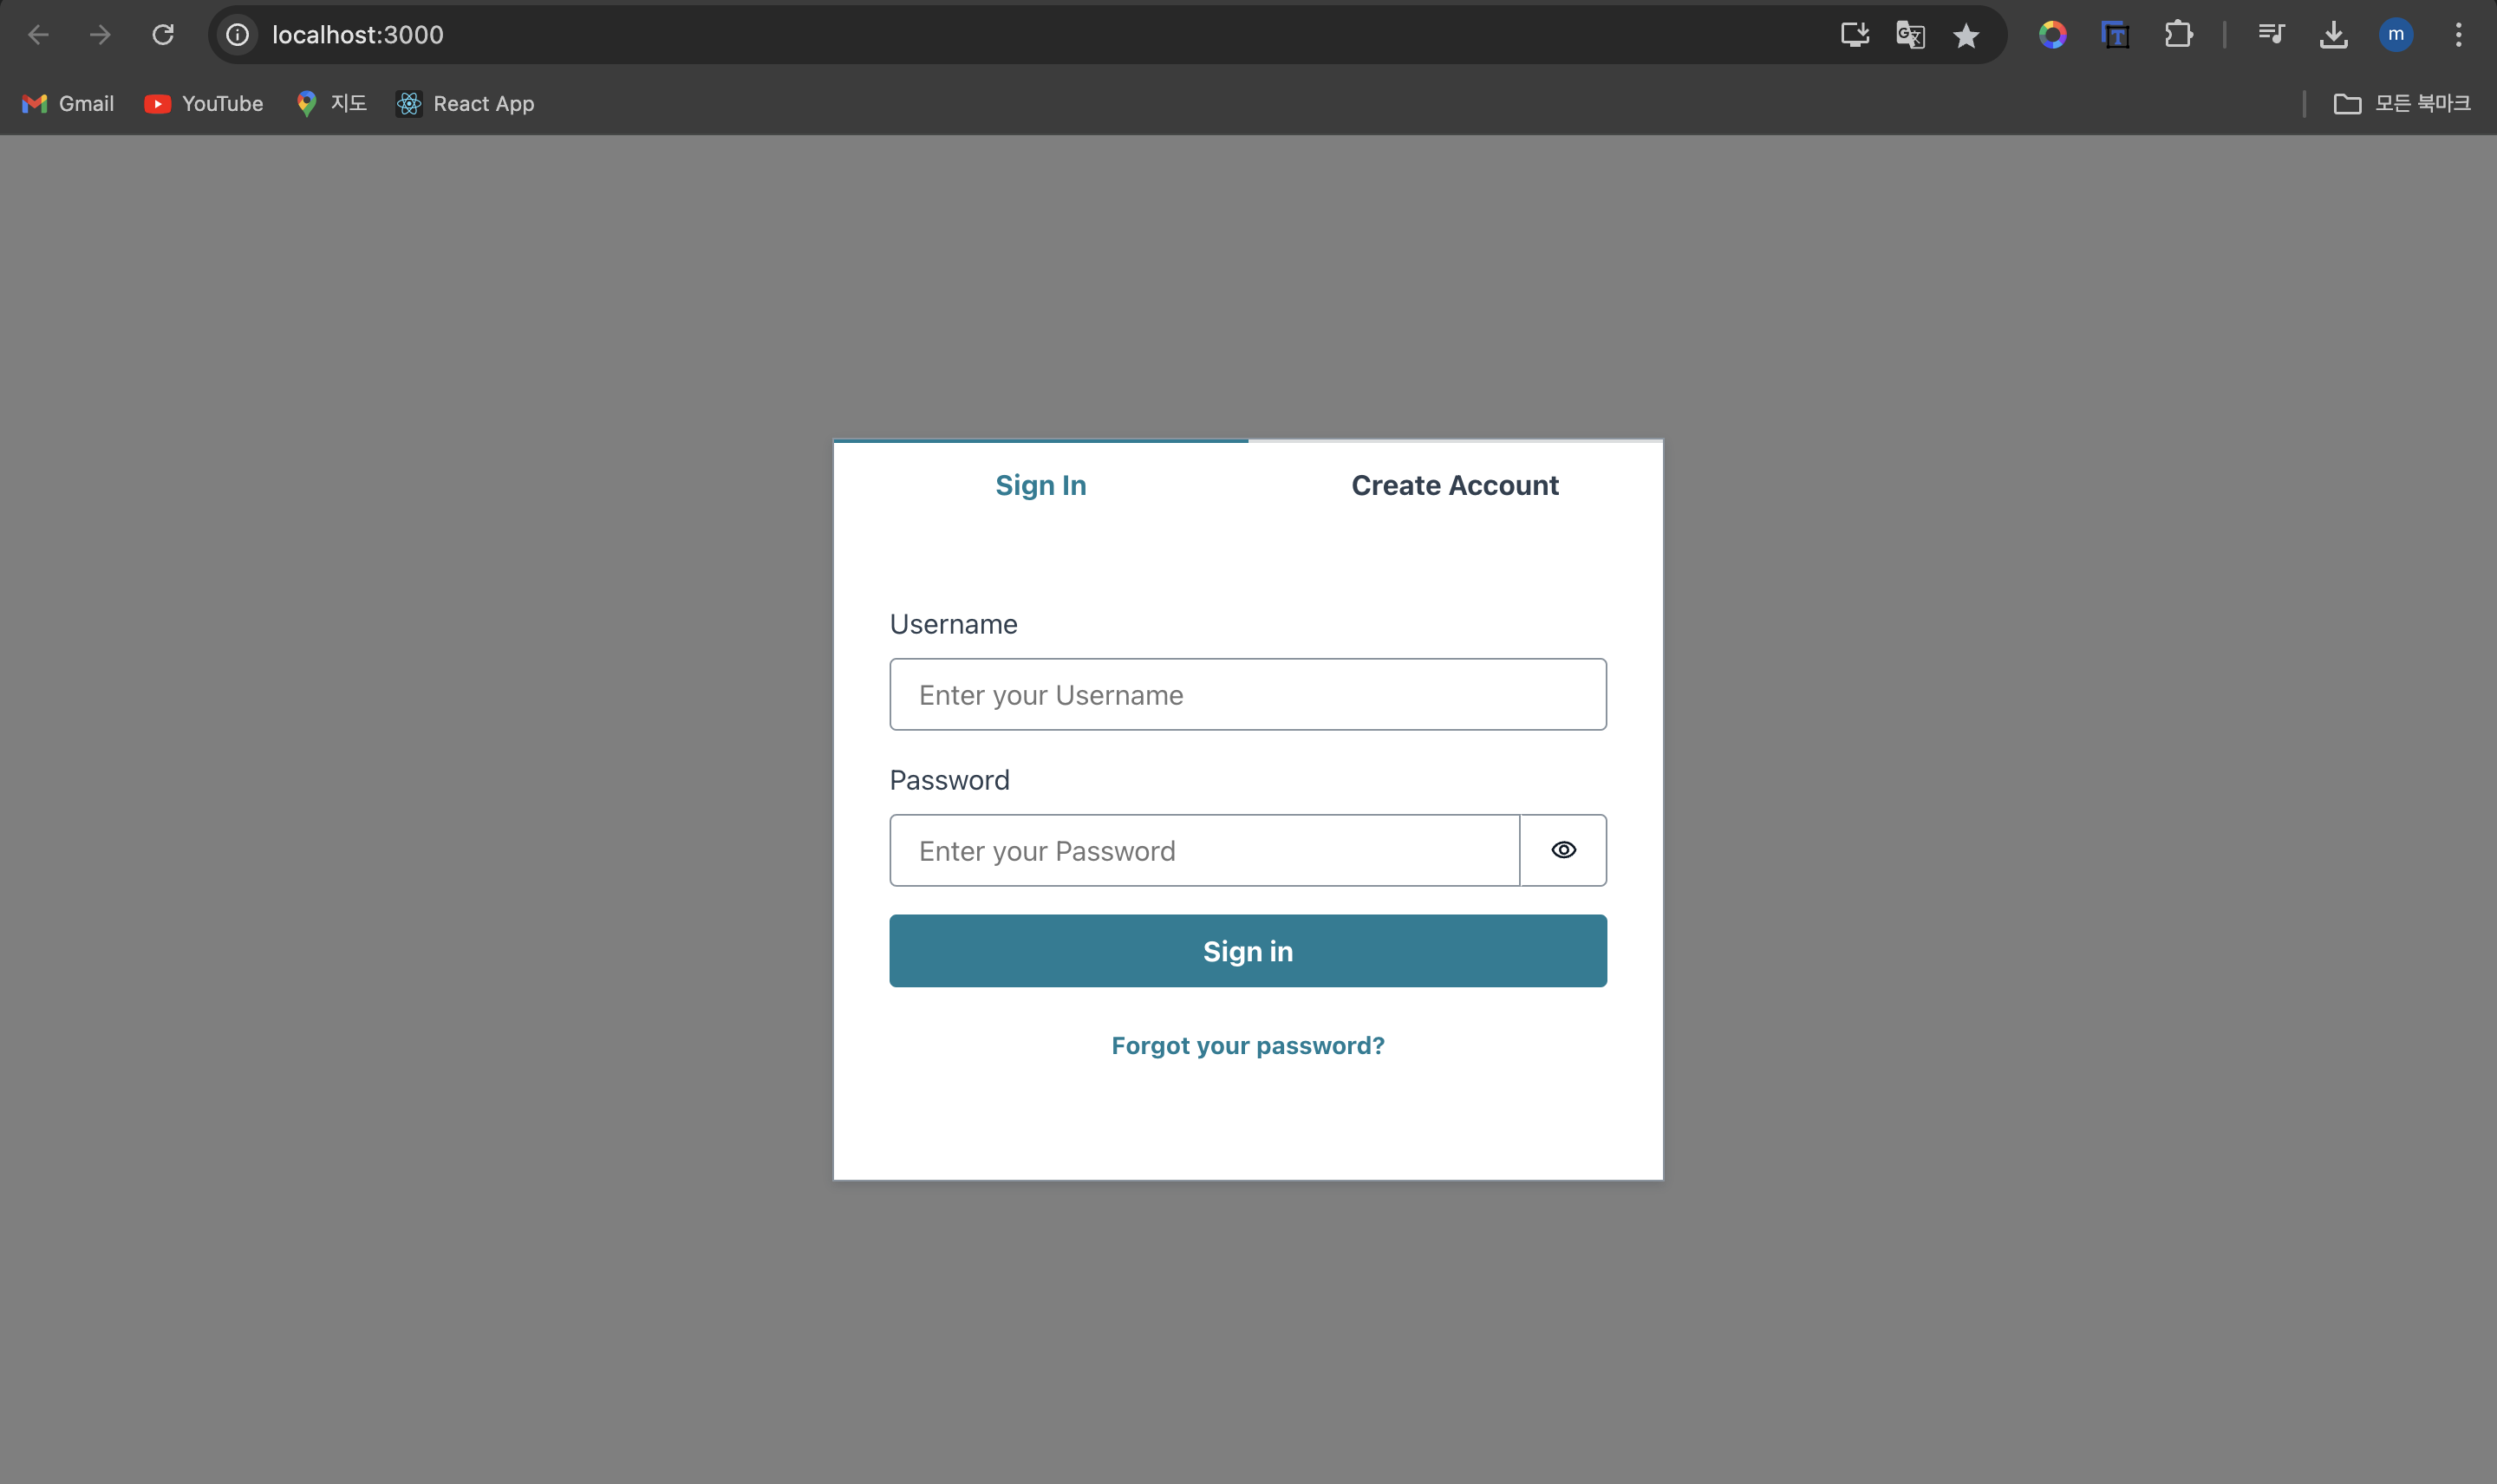Focus the Username input field
Viewport: 2497px width, 1484px height.
(x=1247, y=694)
